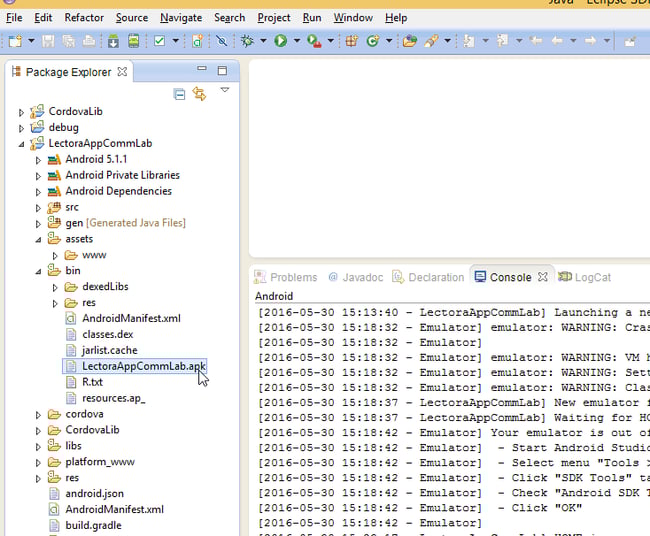Click the New Java Package icon

tap(352, 41)
